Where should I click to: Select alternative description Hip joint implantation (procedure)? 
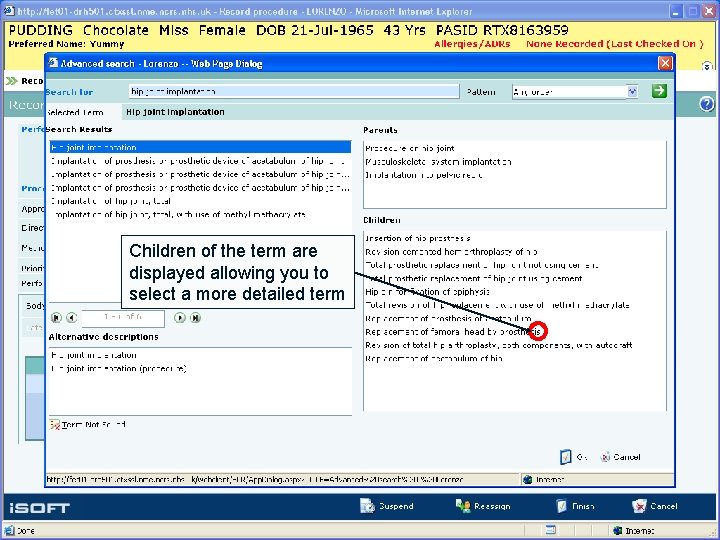click(x=118, y=368)
